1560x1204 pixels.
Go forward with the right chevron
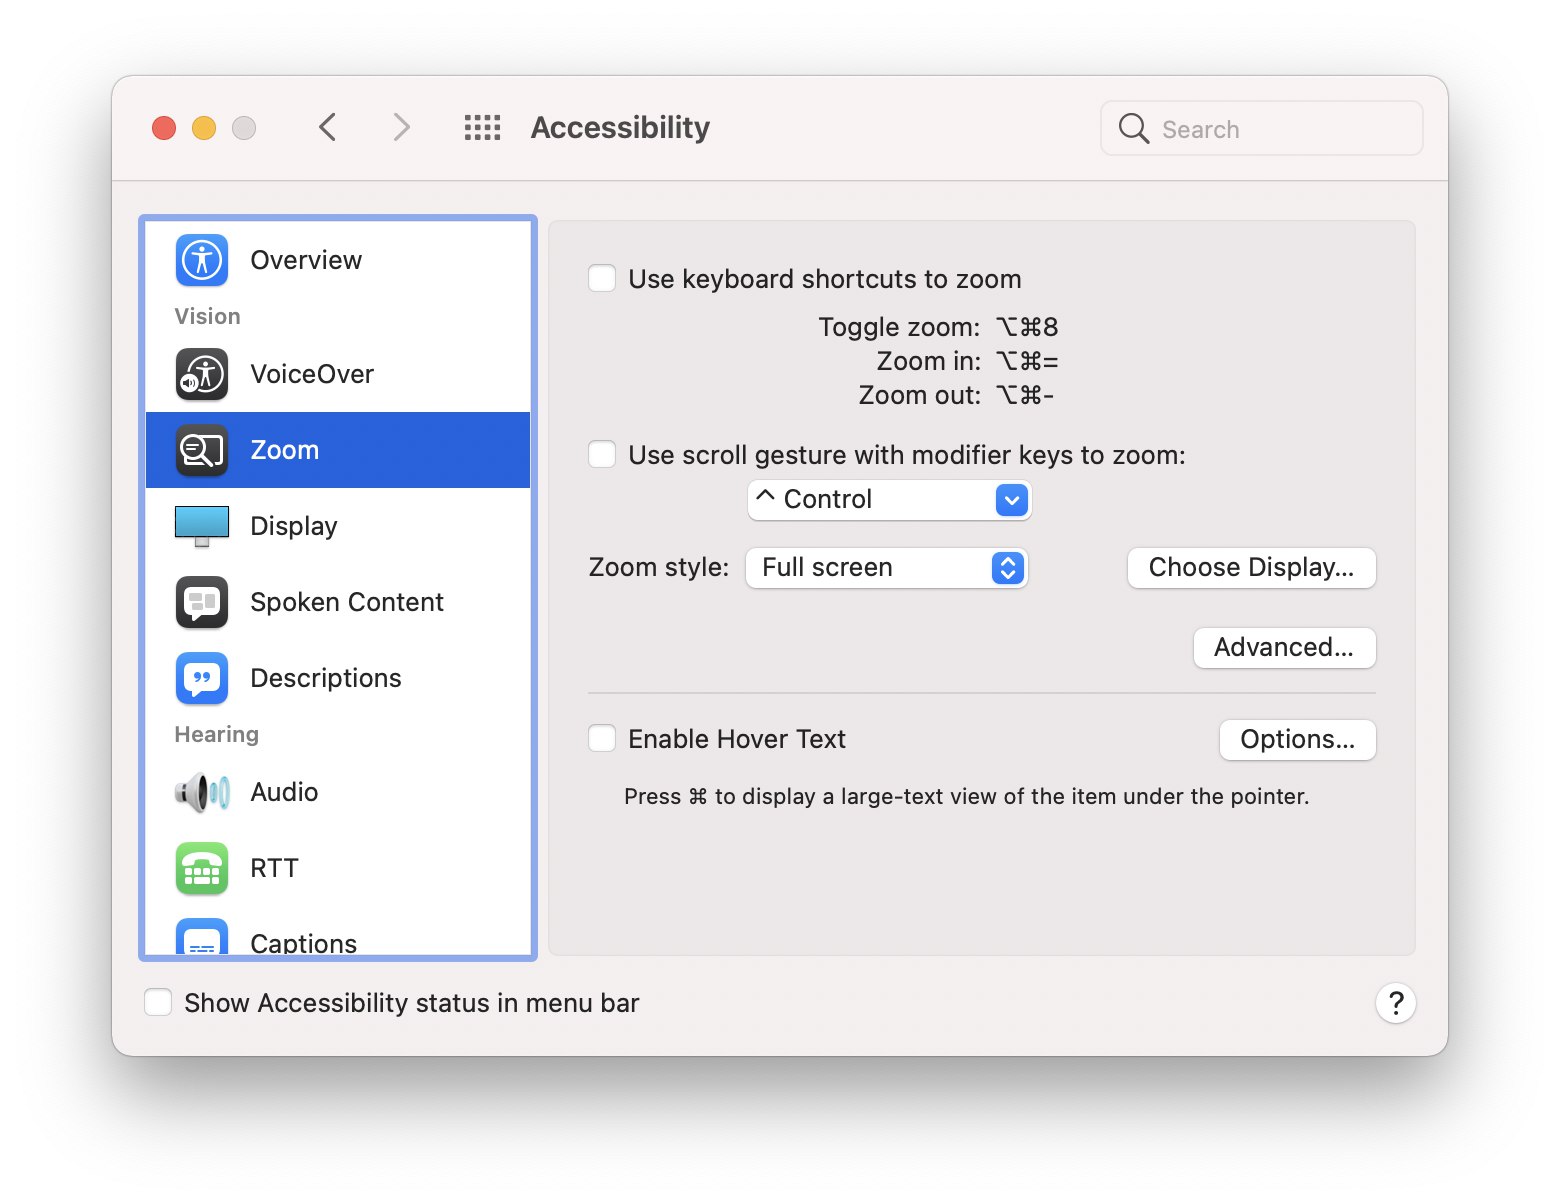pos(401,127)
